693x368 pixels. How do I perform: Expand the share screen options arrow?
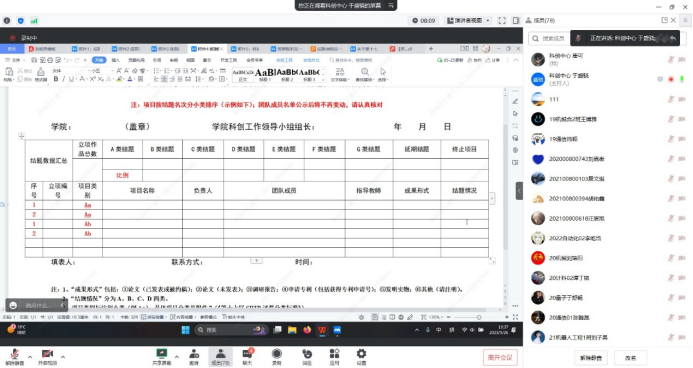tap(177, 357)
